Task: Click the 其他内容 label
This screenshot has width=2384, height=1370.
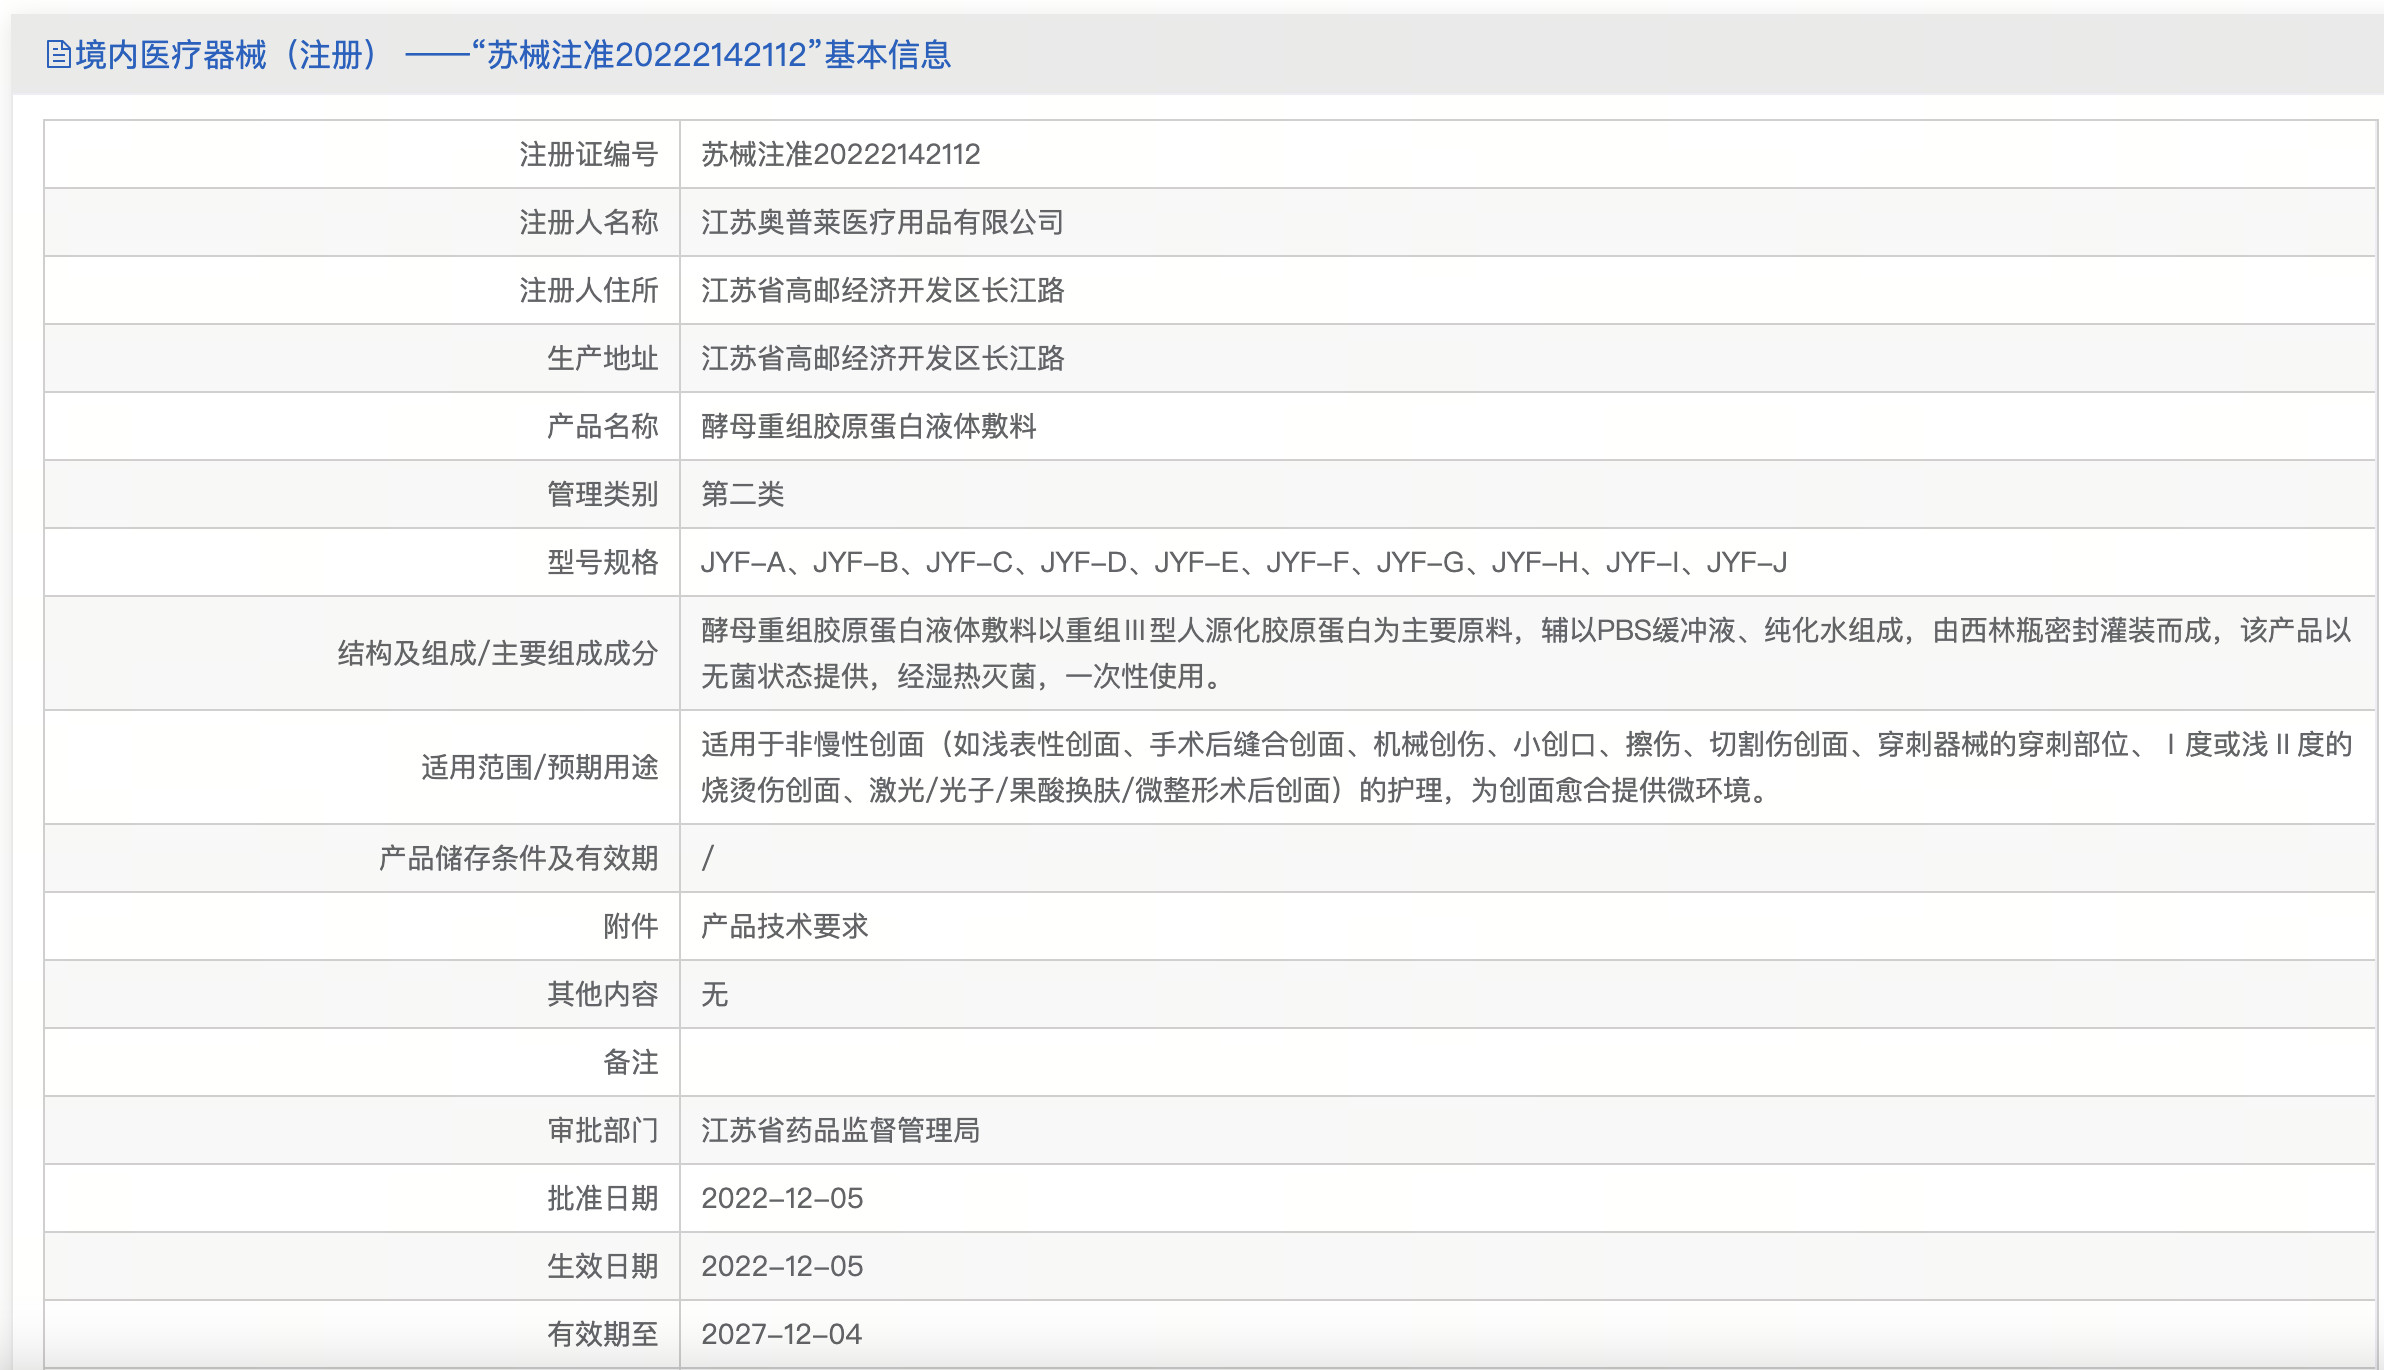Action: pyautogui.click(x=602, y=994)
